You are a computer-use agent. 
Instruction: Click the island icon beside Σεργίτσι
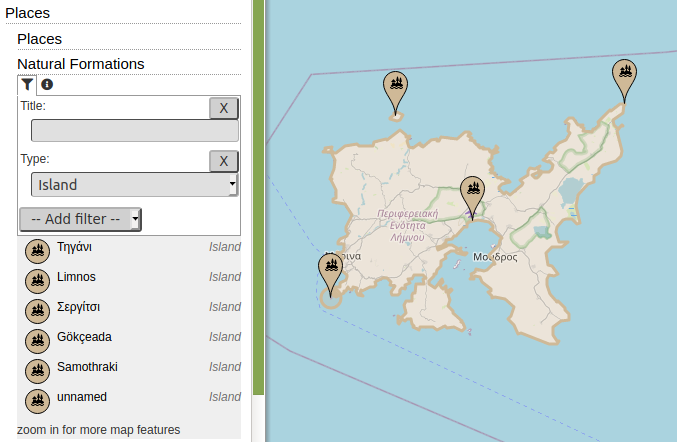click(38, 311)
